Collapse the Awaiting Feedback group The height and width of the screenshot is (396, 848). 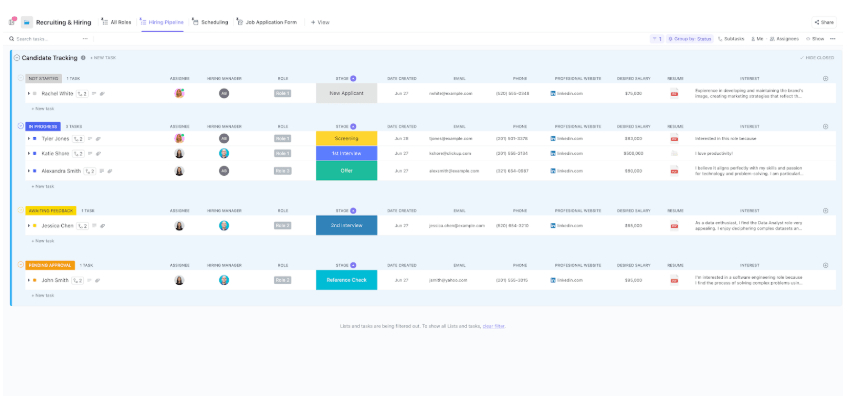21,210
